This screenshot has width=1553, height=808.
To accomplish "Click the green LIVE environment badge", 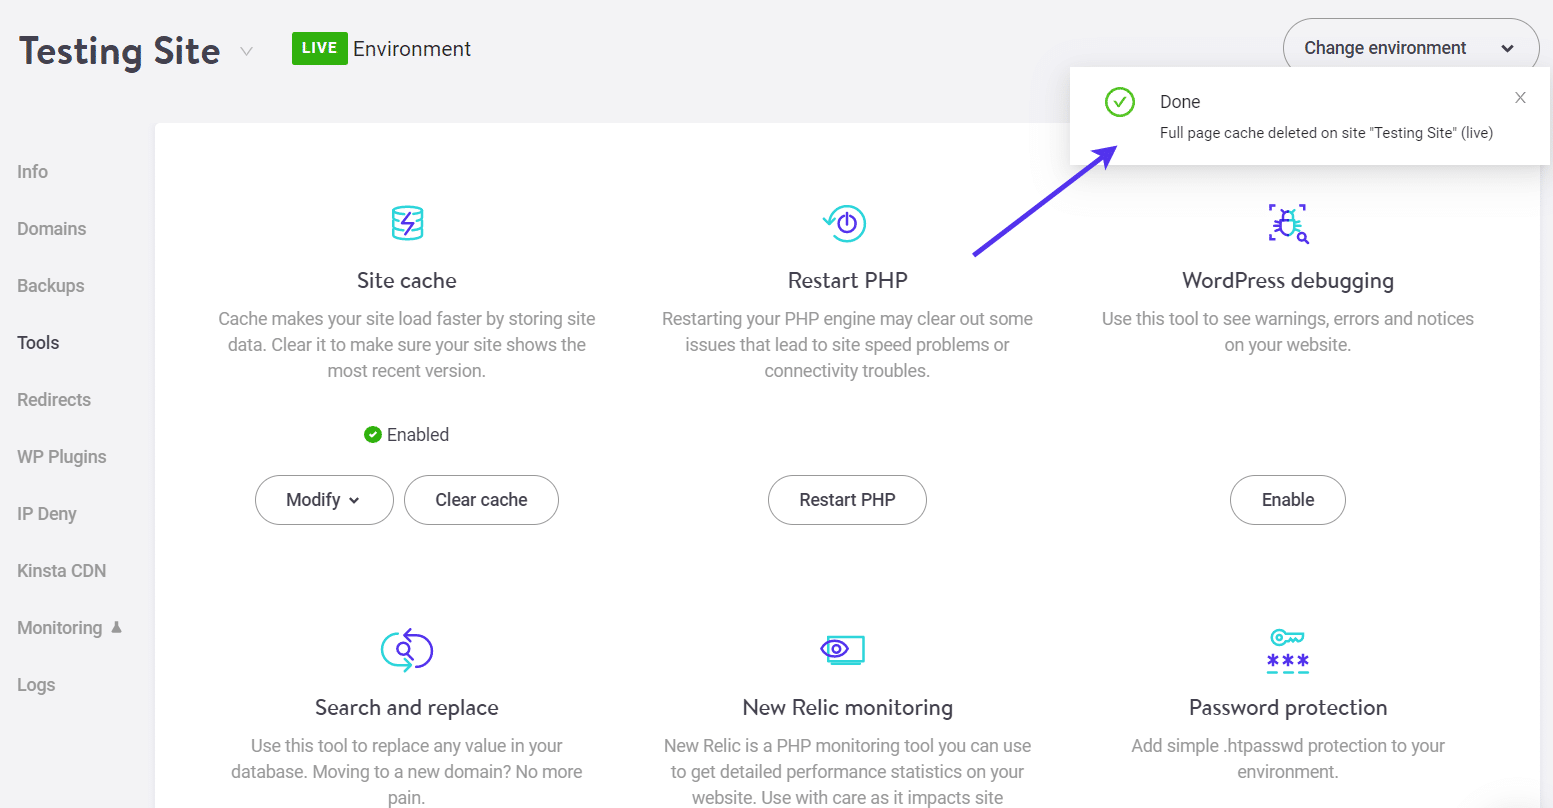I will [319, 47].
